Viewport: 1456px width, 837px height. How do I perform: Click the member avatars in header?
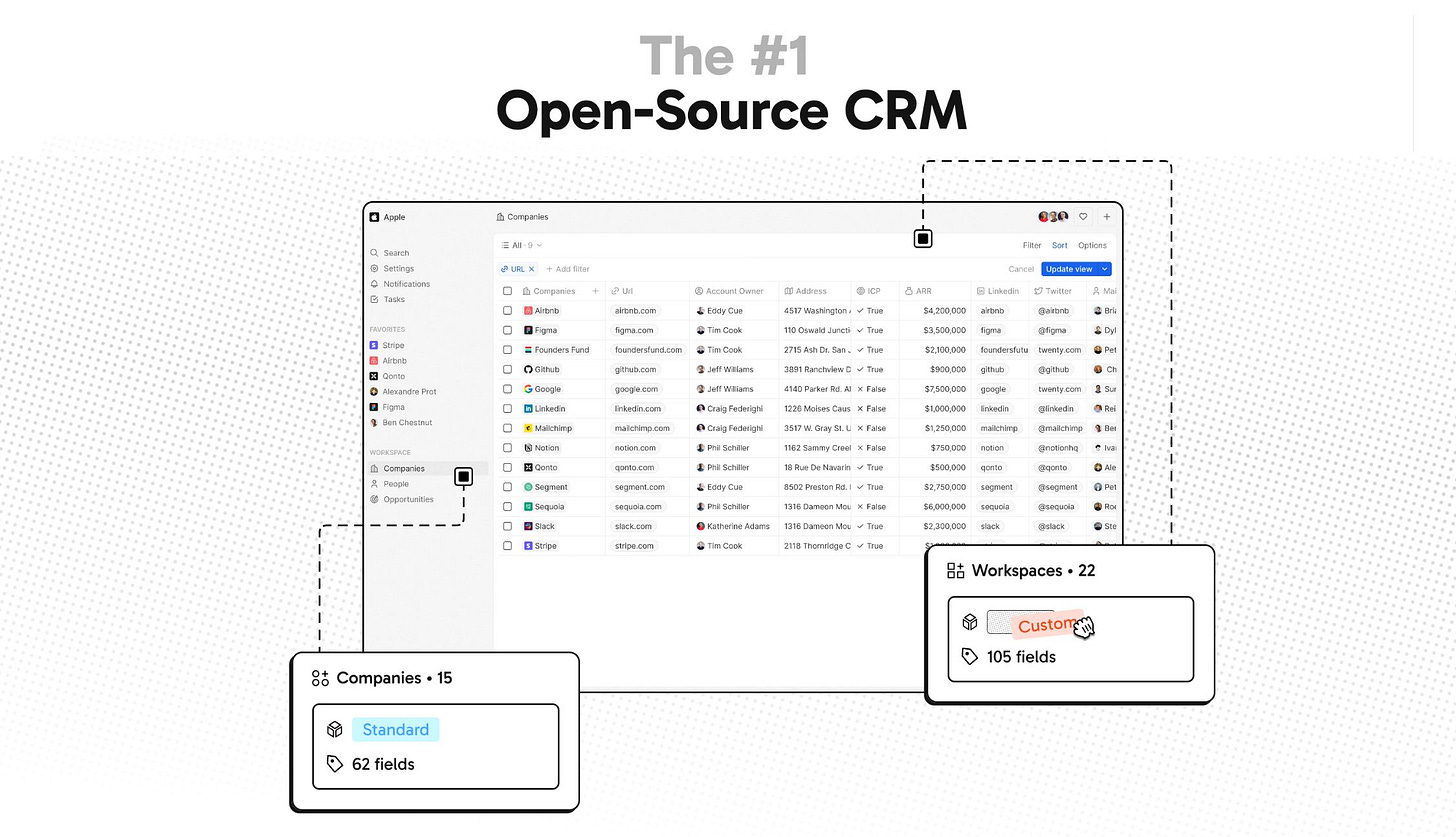click(1054, 217)
